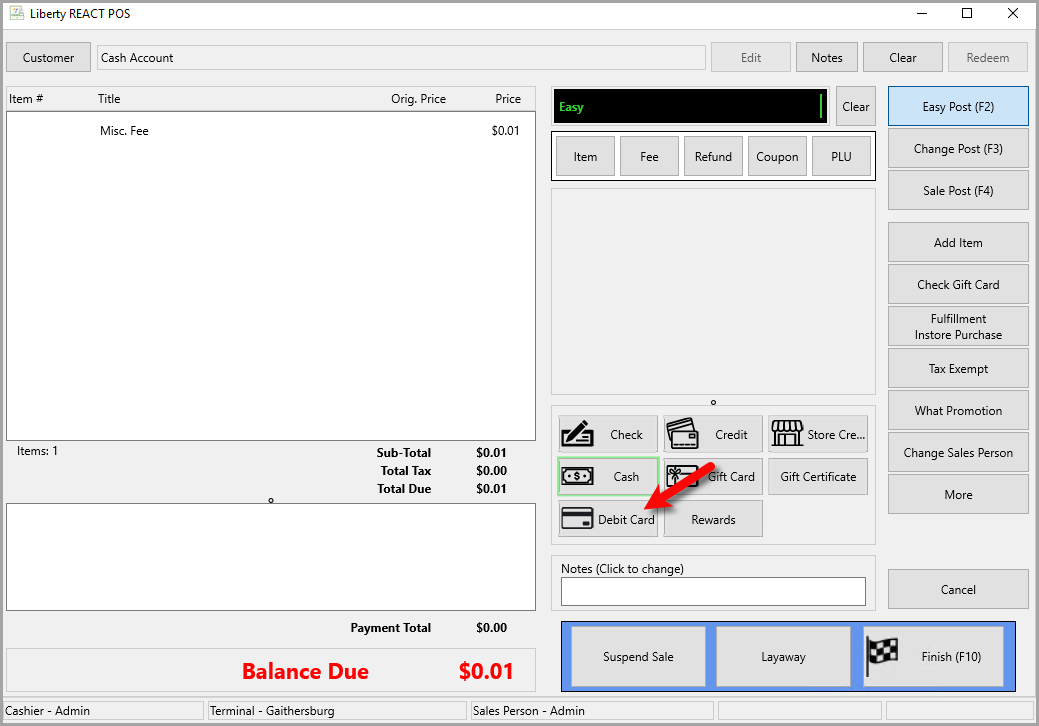Click Change Sales Person
Viewport: 1039px width, 726px height.
point(958,452)
